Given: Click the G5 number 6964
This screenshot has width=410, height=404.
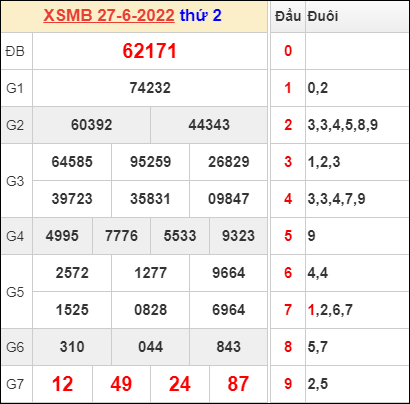Looking at the screenshot, I should tap(229, 310).
